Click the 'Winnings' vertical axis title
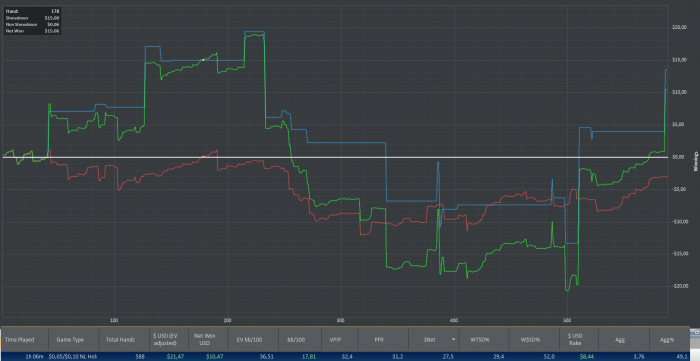This screenshot has width=700, height=361. click(x=695, y=161)
